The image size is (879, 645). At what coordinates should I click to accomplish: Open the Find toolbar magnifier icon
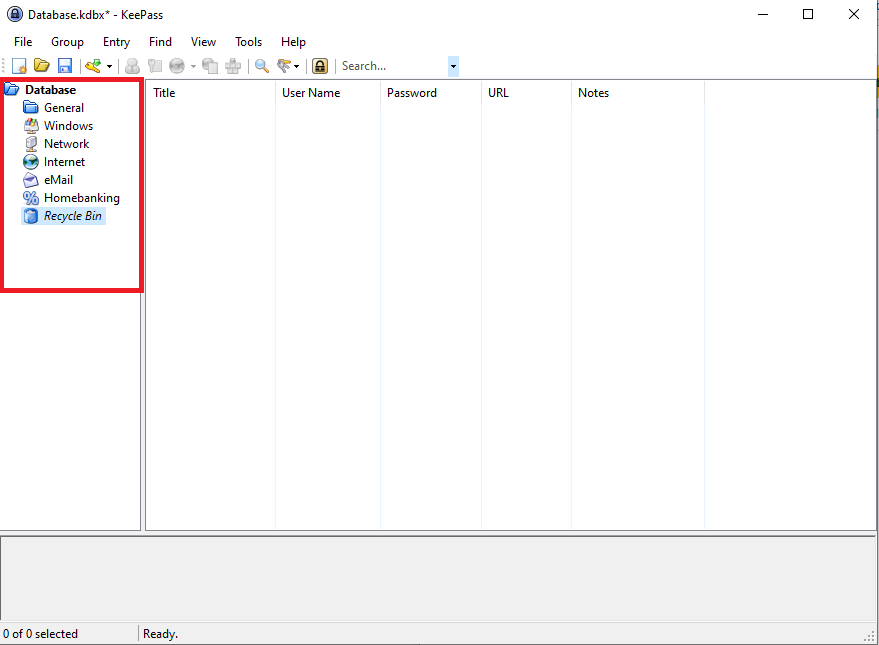[x=261, y=65]
